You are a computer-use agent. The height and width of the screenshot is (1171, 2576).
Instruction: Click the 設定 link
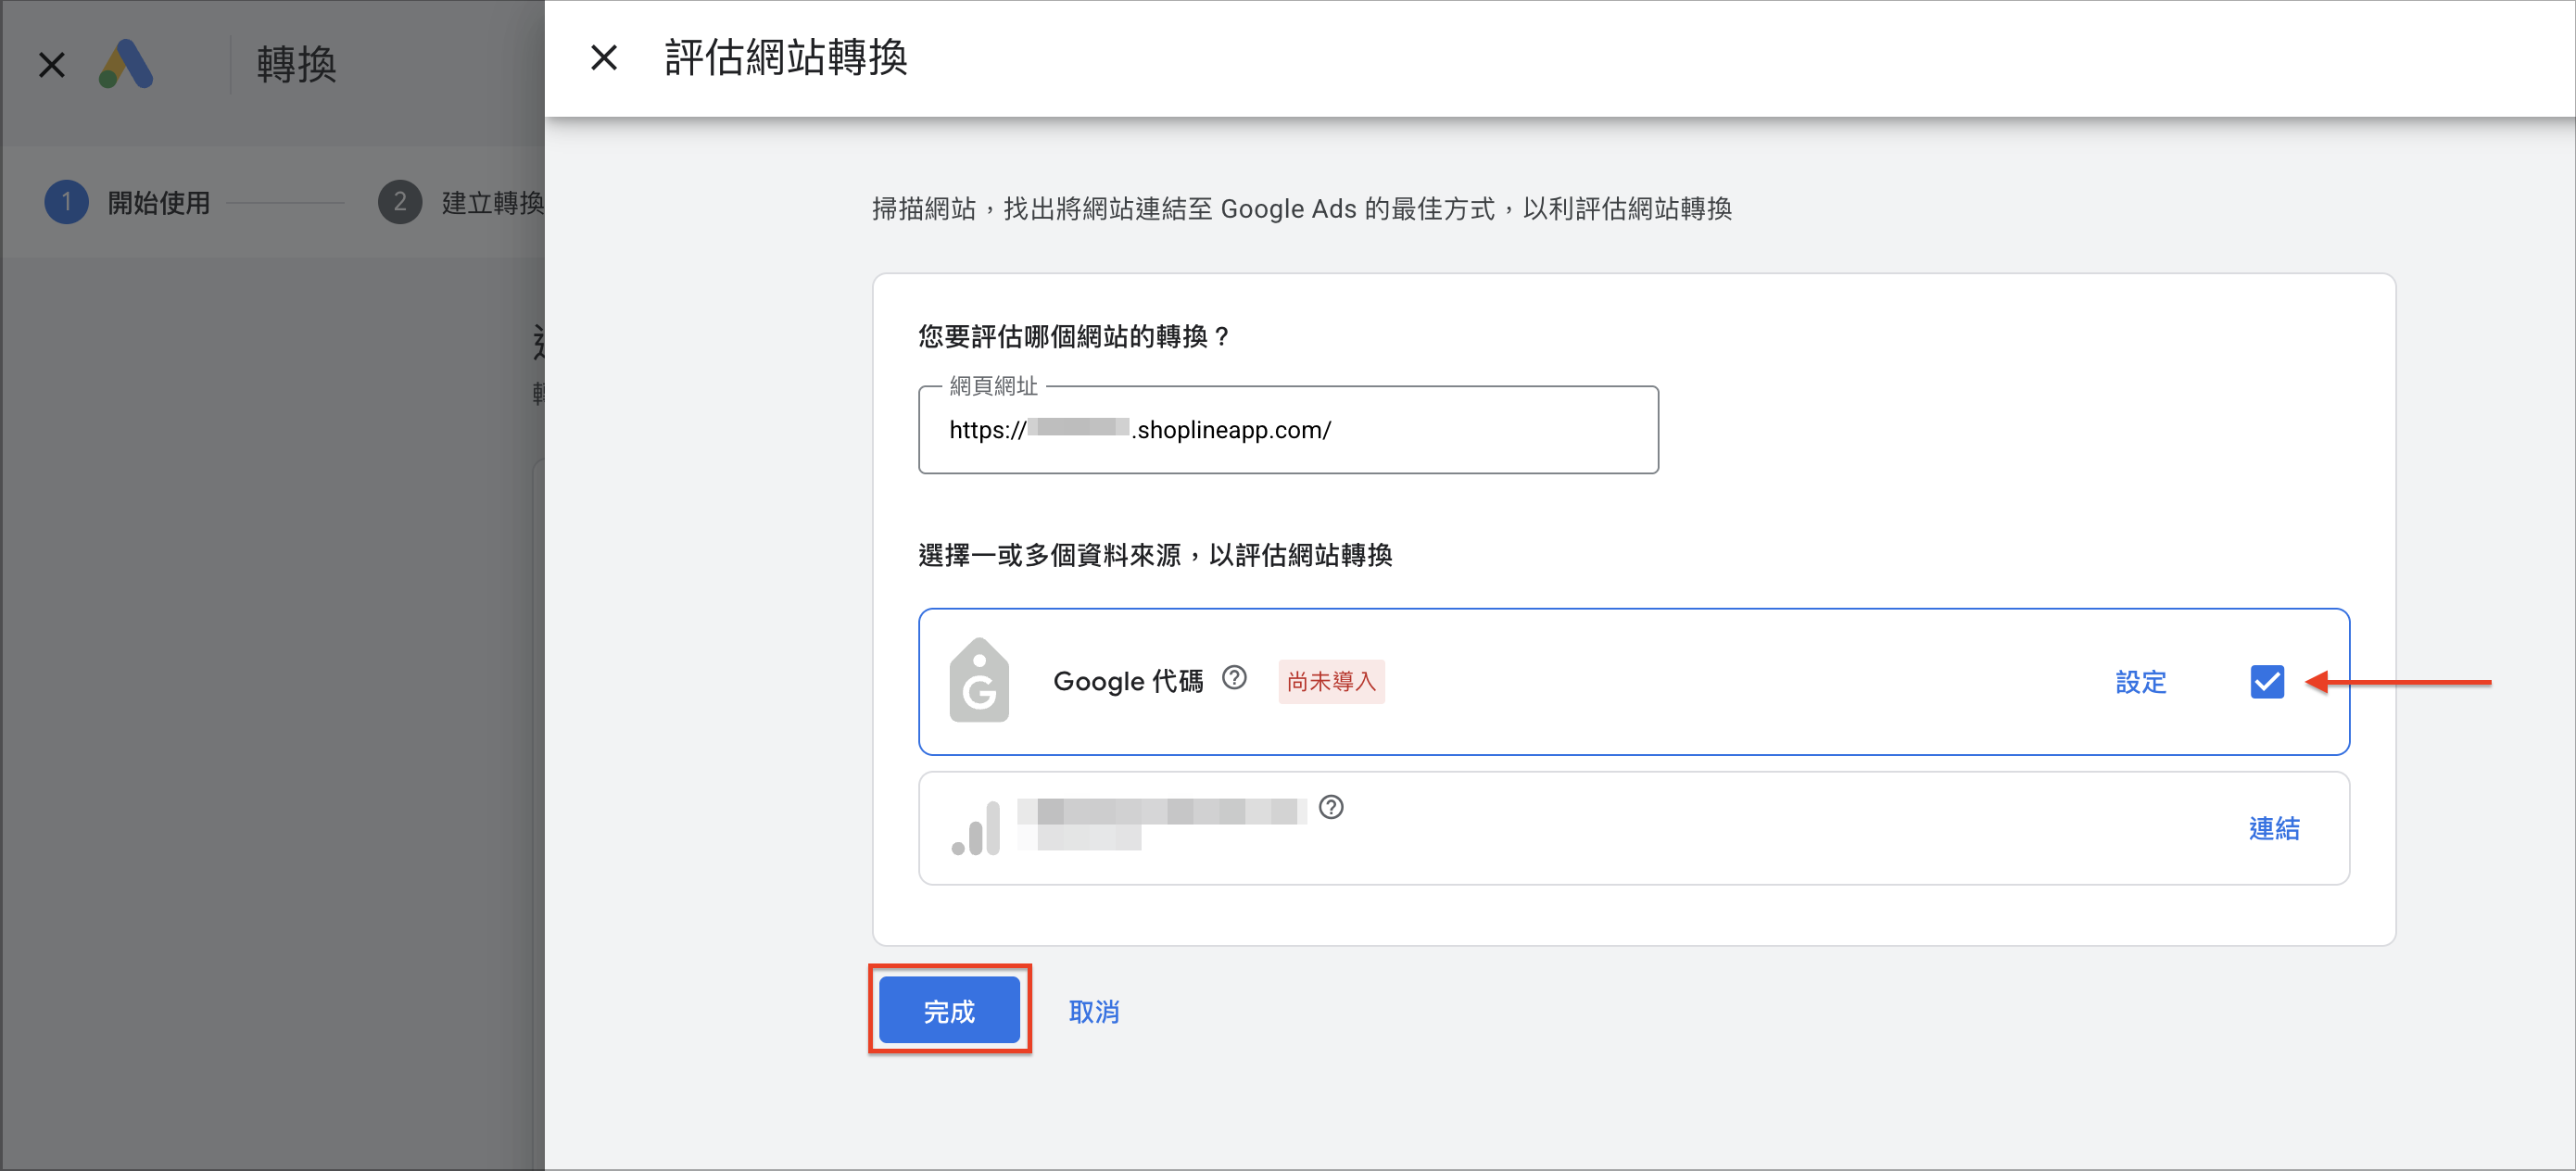tap(2141, 682)
